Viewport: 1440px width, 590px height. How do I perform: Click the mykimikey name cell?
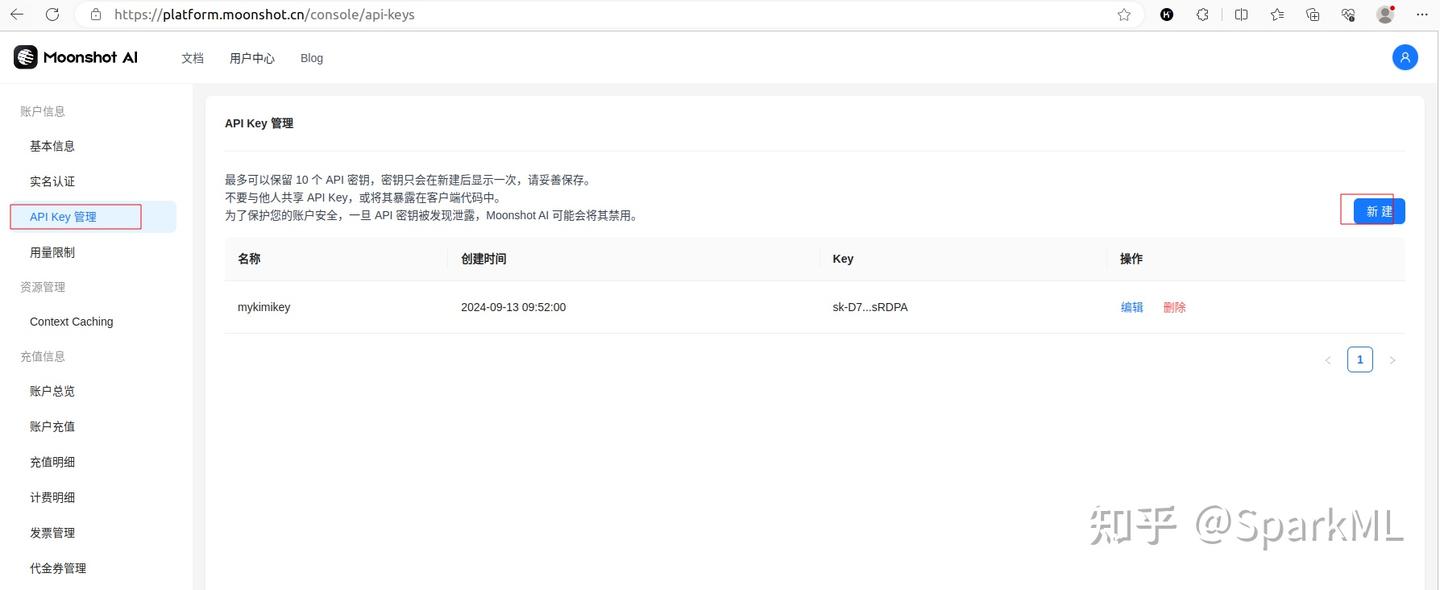click(264, 307)
